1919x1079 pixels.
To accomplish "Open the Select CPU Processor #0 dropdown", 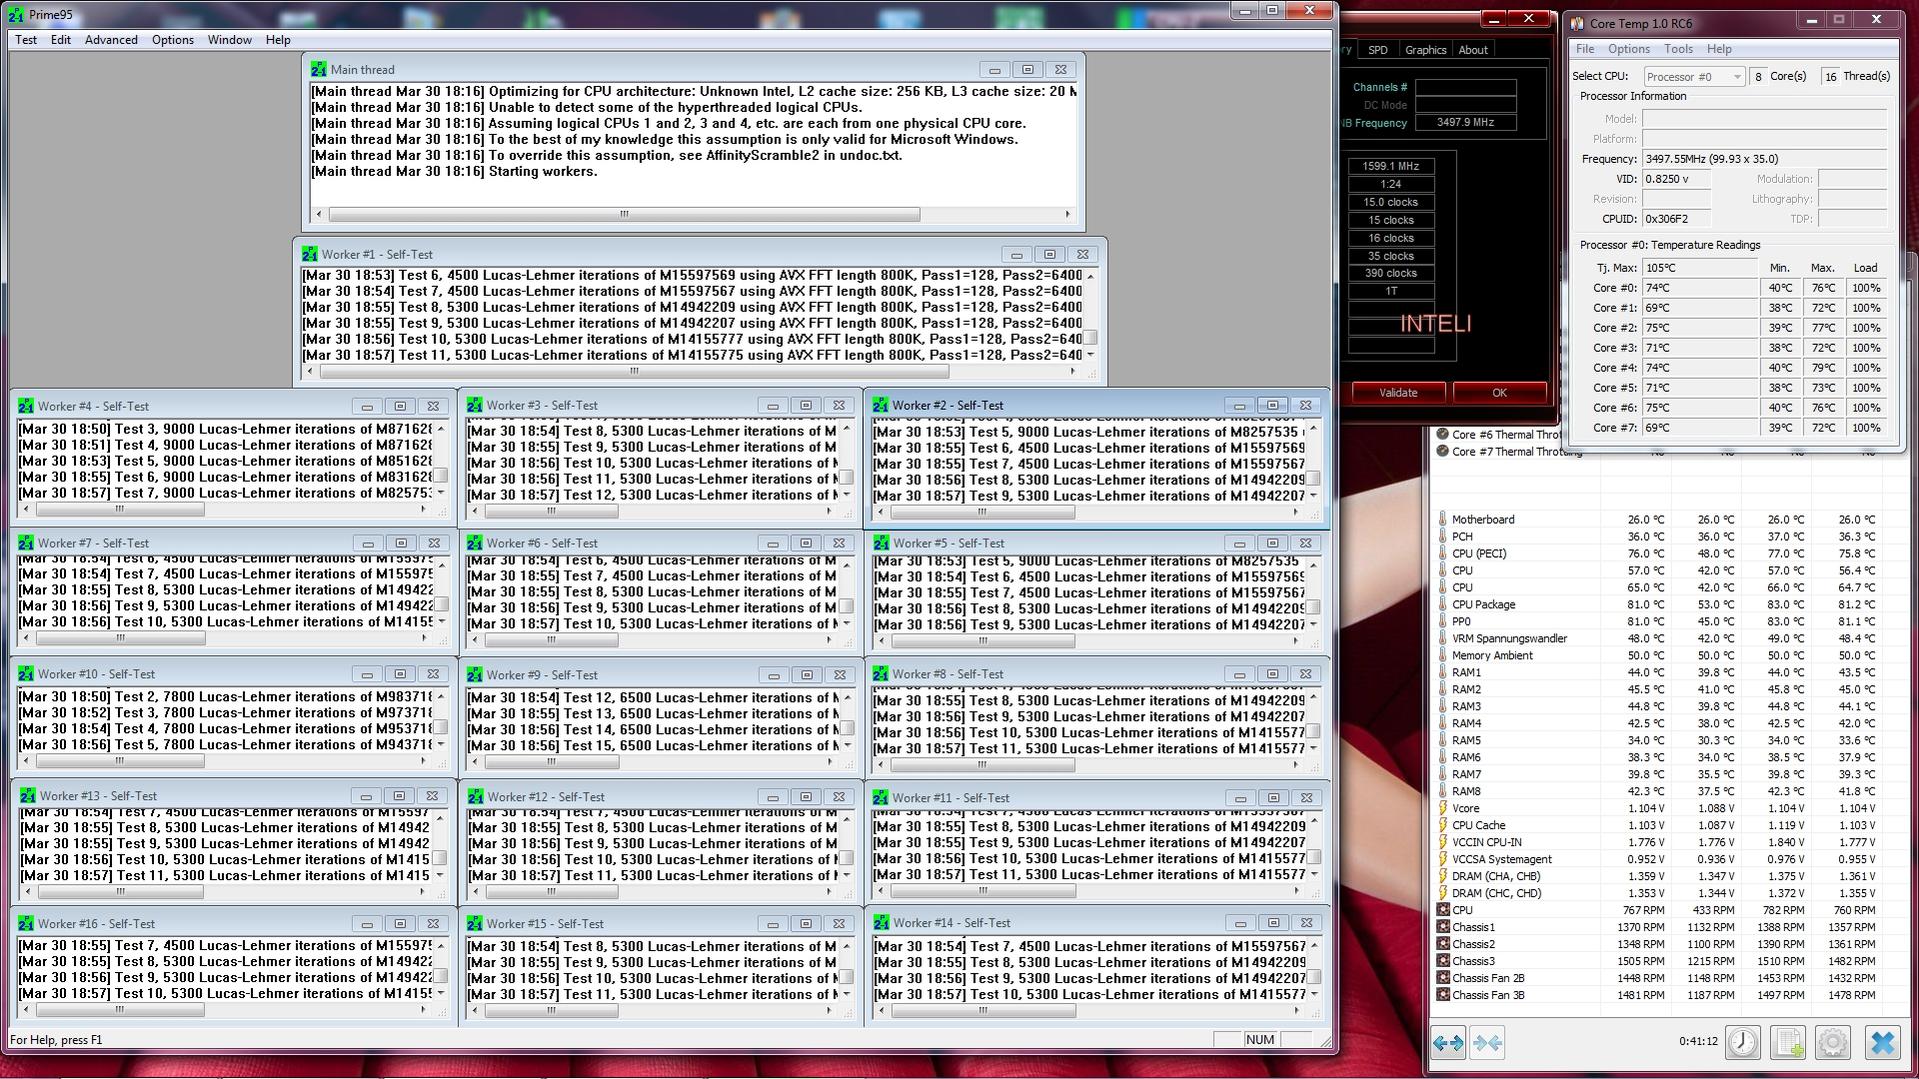I will (1694, 77).
